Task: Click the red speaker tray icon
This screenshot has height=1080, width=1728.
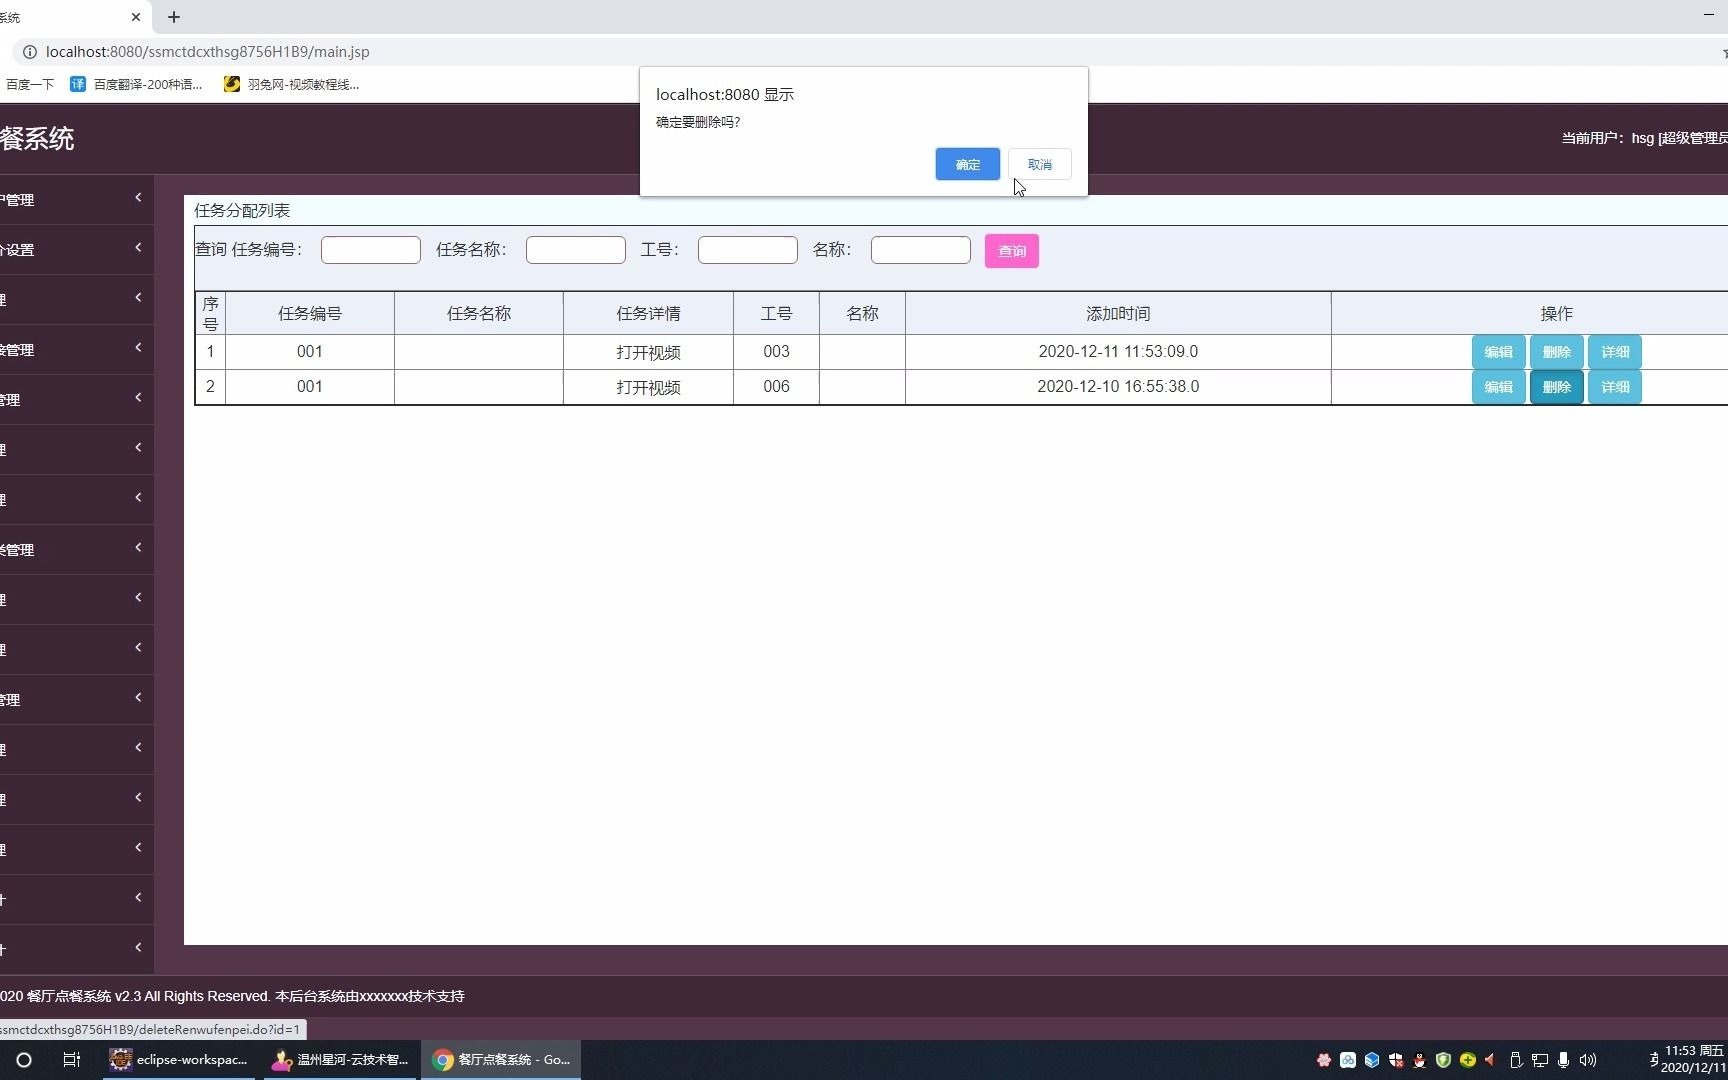Action: (x=1490, y=1060)
